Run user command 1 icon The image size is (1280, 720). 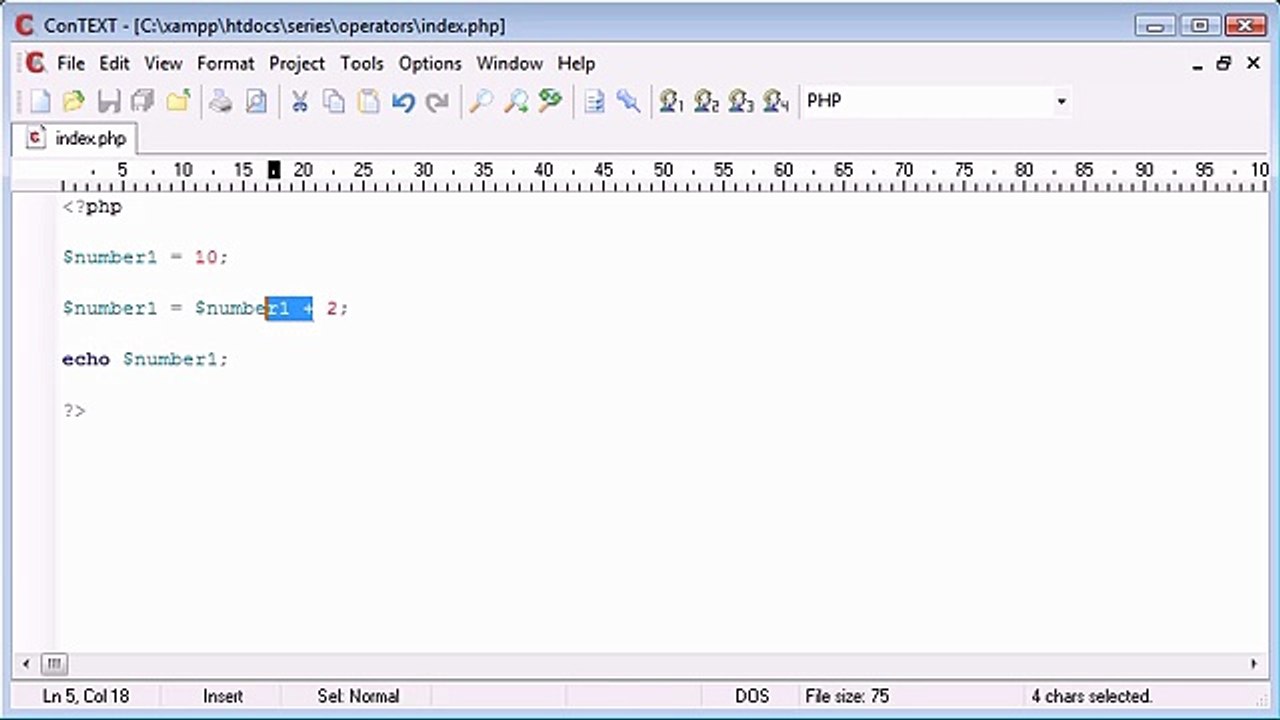[x=671, y=101]
